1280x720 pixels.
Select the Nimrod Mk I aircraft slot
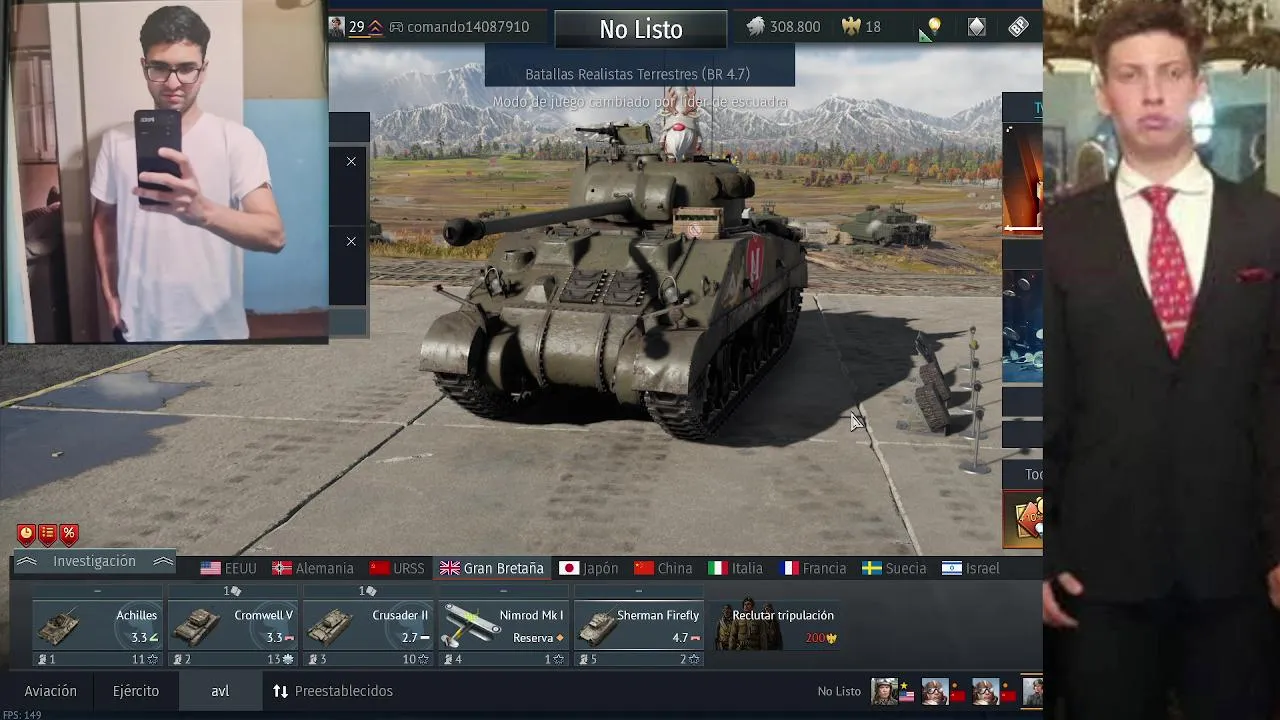[504, 626]
